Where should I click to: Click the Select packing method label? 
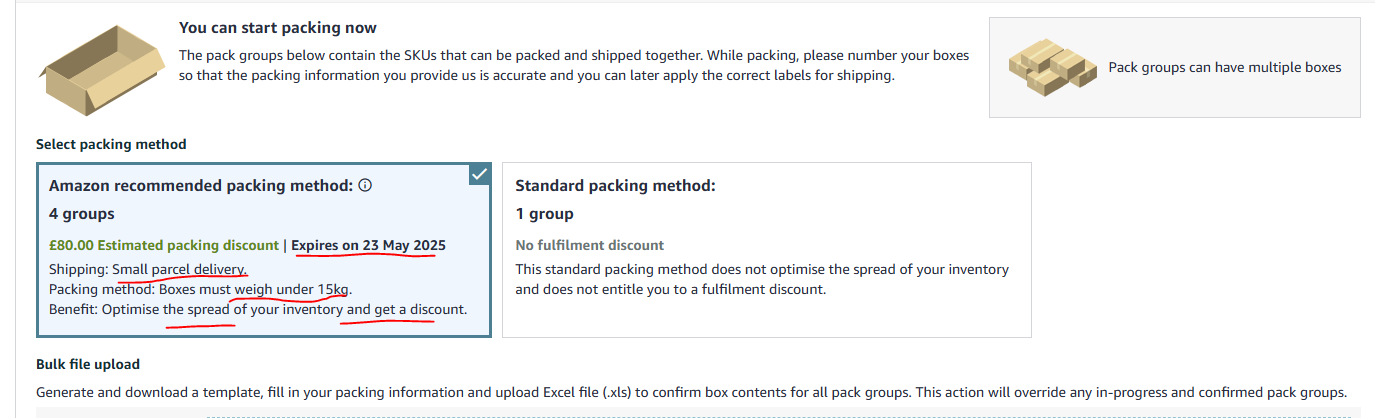111,144
